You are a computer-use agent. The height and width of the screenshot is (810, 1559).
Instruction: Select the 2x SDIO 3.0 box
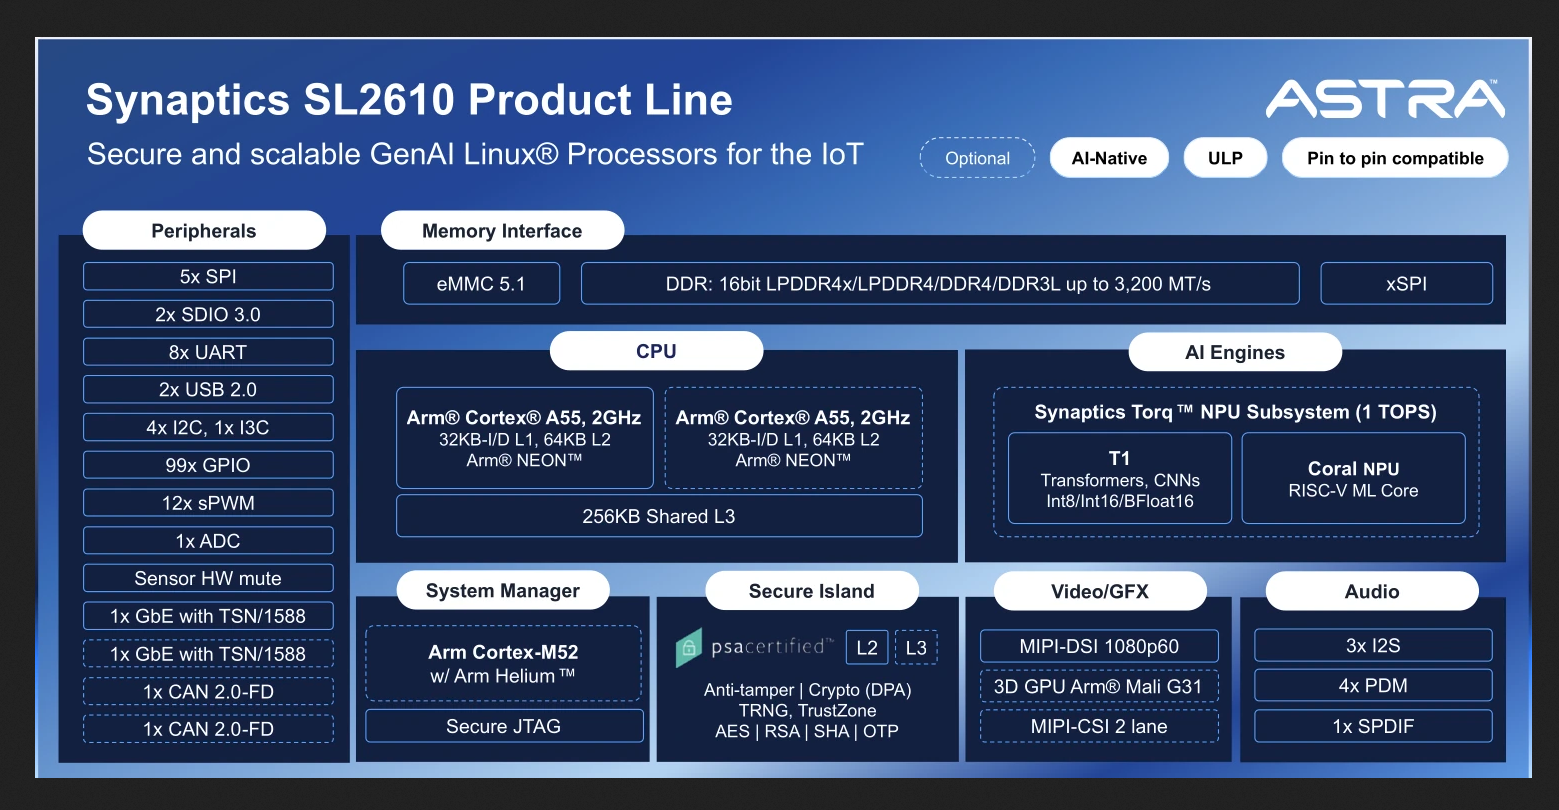[x=208, y=314]
